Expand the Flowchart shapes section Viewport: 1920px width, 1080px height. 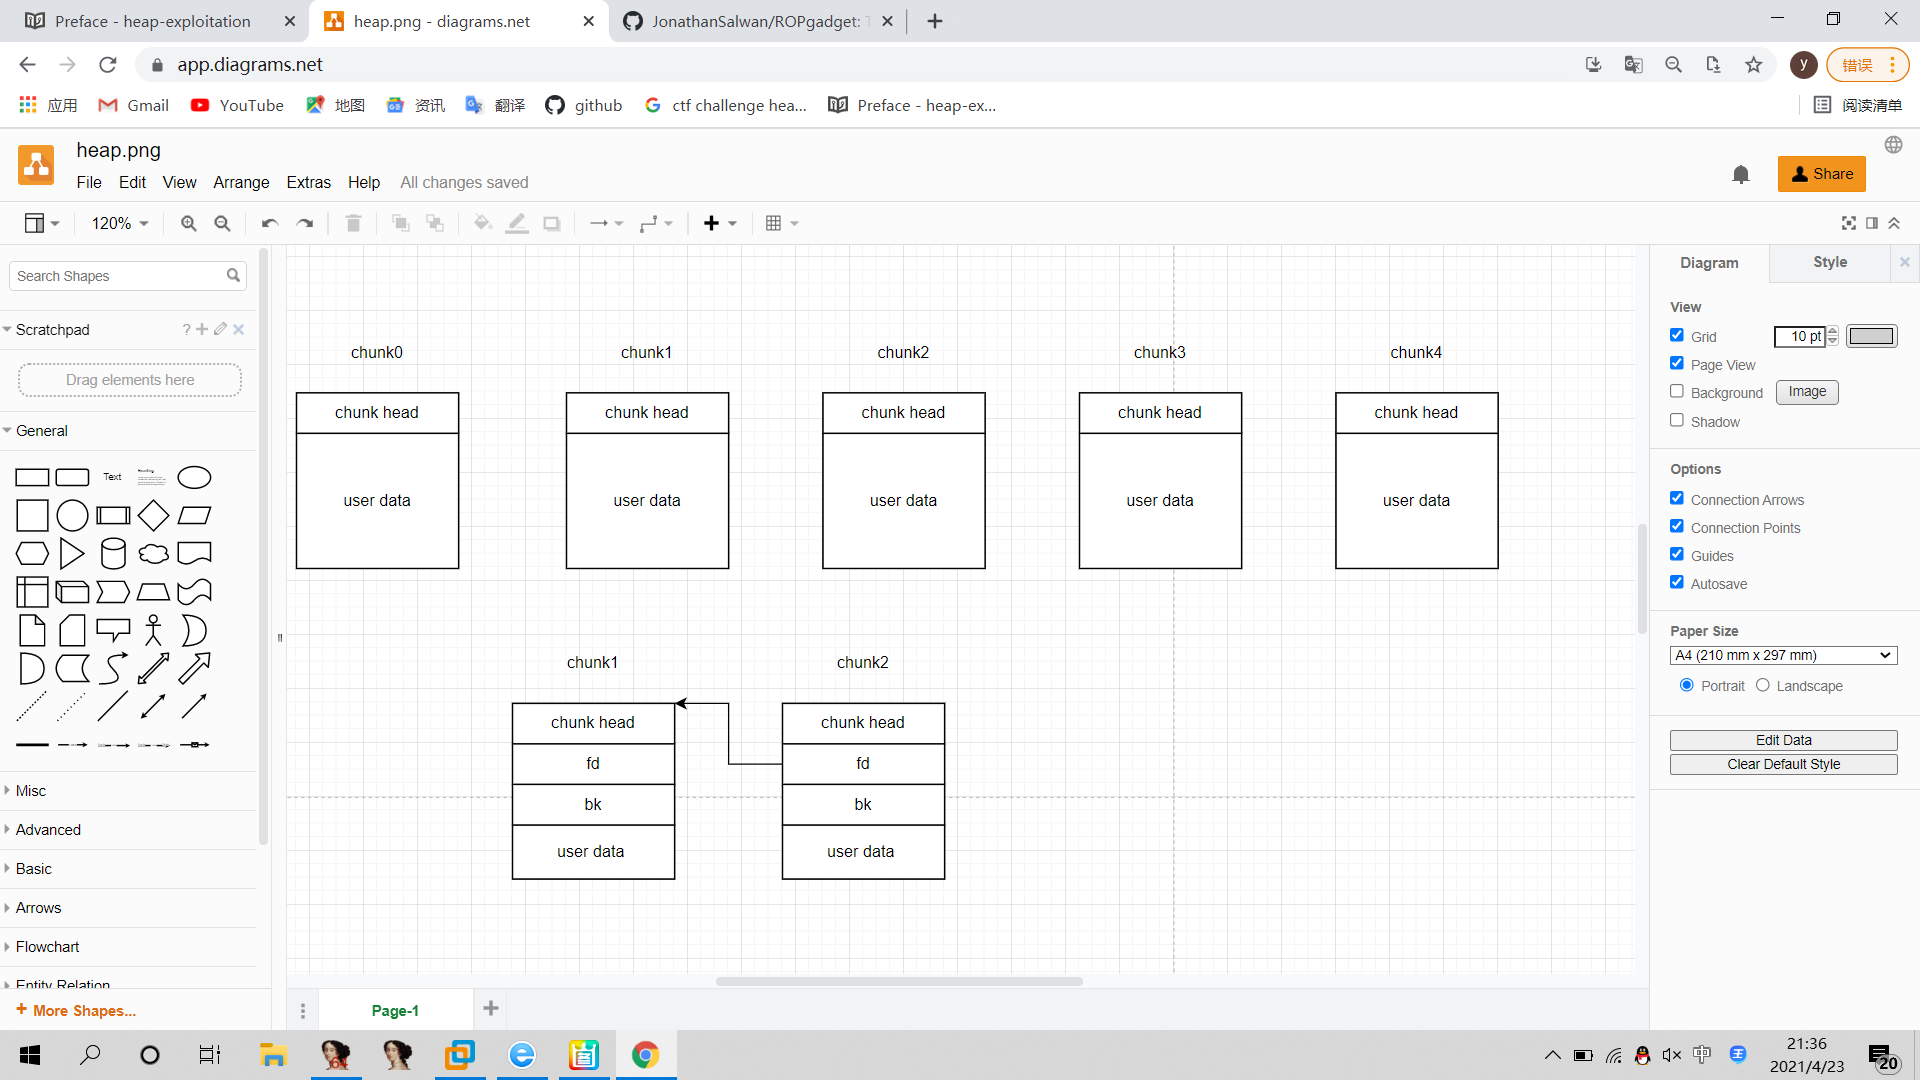point(47,946)
